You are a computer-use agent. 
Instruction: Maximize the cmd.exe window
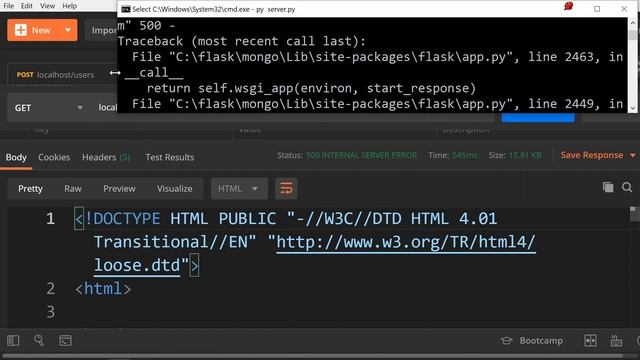click(x=597, y=9)
